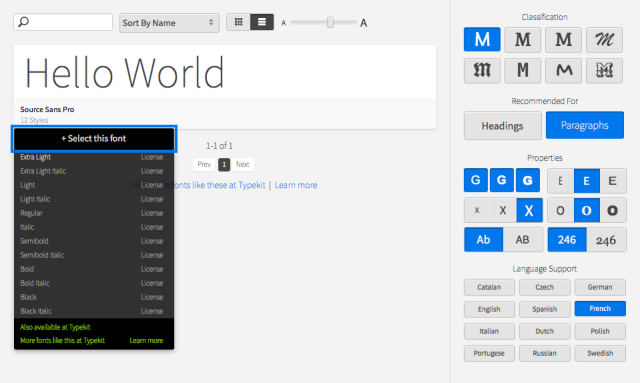
Task: Click the search magnifier icon
Action: point(24,22)
